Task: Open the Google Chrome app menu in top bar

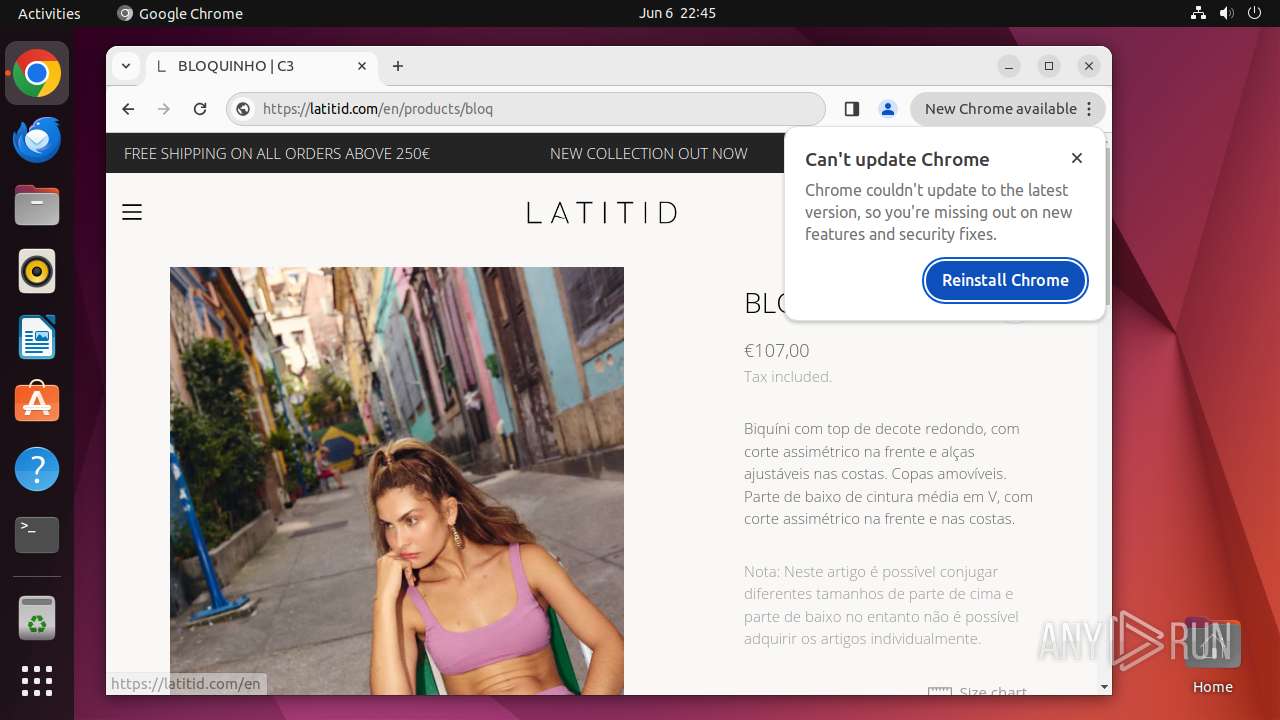Action: [180, 13]
